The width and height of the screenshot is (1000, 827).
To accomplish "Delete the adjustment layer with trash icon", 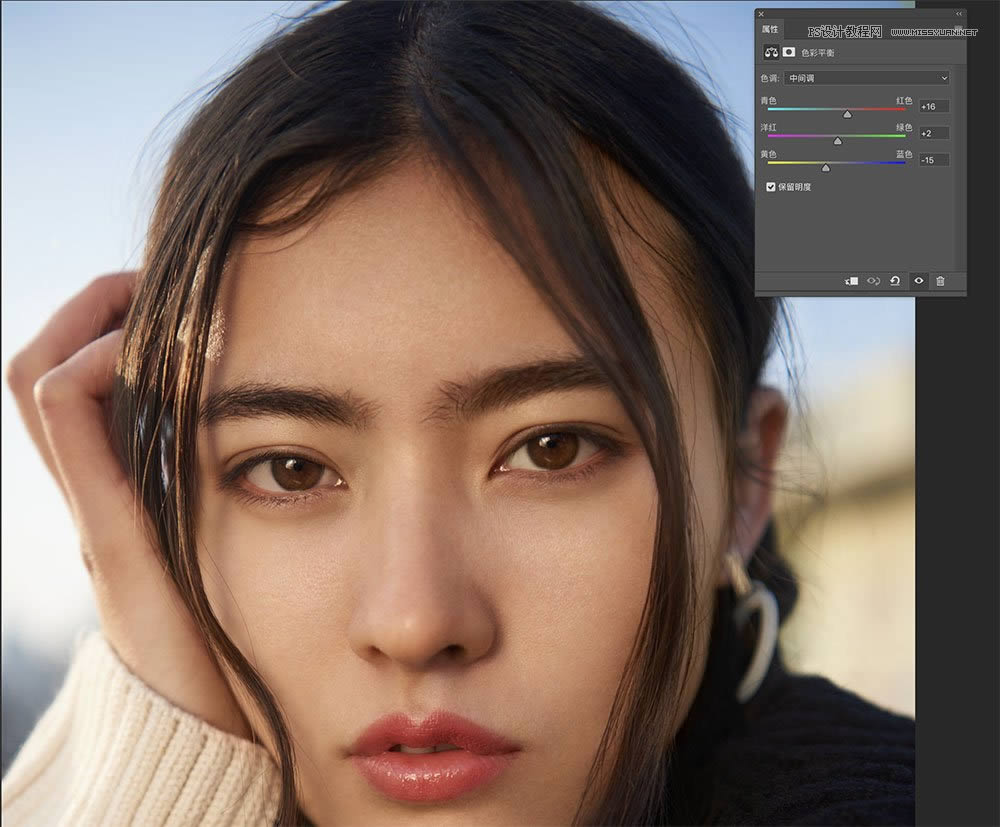I will click(940, 281).
